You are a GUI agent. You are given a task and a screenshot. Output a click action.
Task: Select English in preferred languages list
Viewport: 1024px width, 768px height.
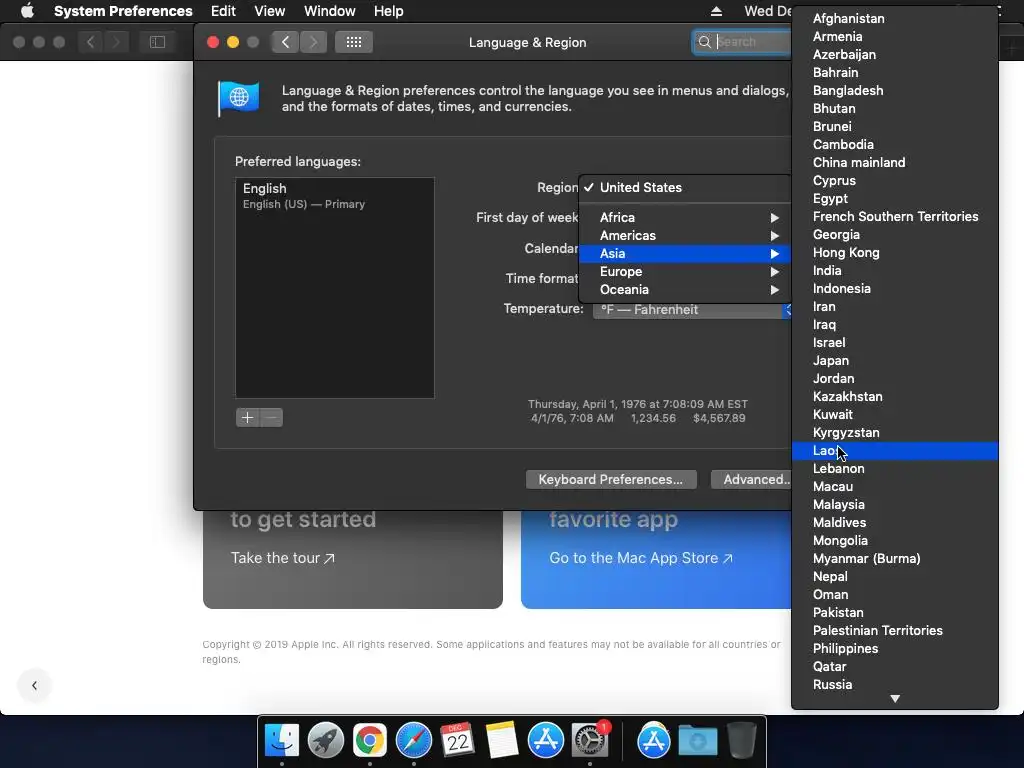tap(334, 195)
